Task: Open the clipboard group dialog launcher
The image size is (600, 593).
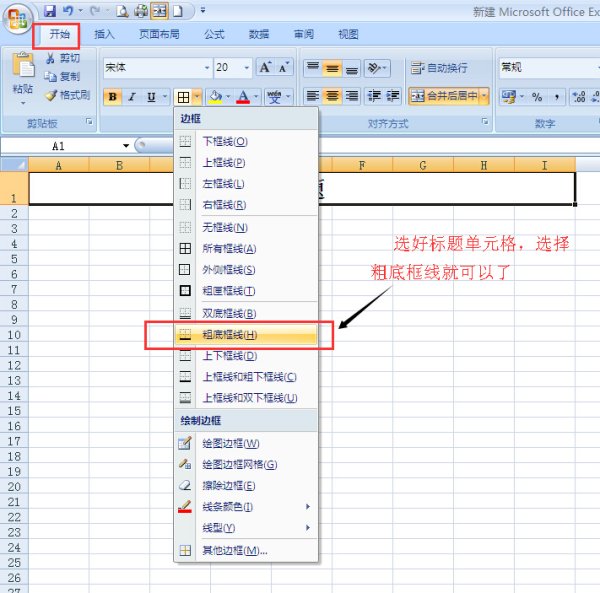Action: point(89,122)
